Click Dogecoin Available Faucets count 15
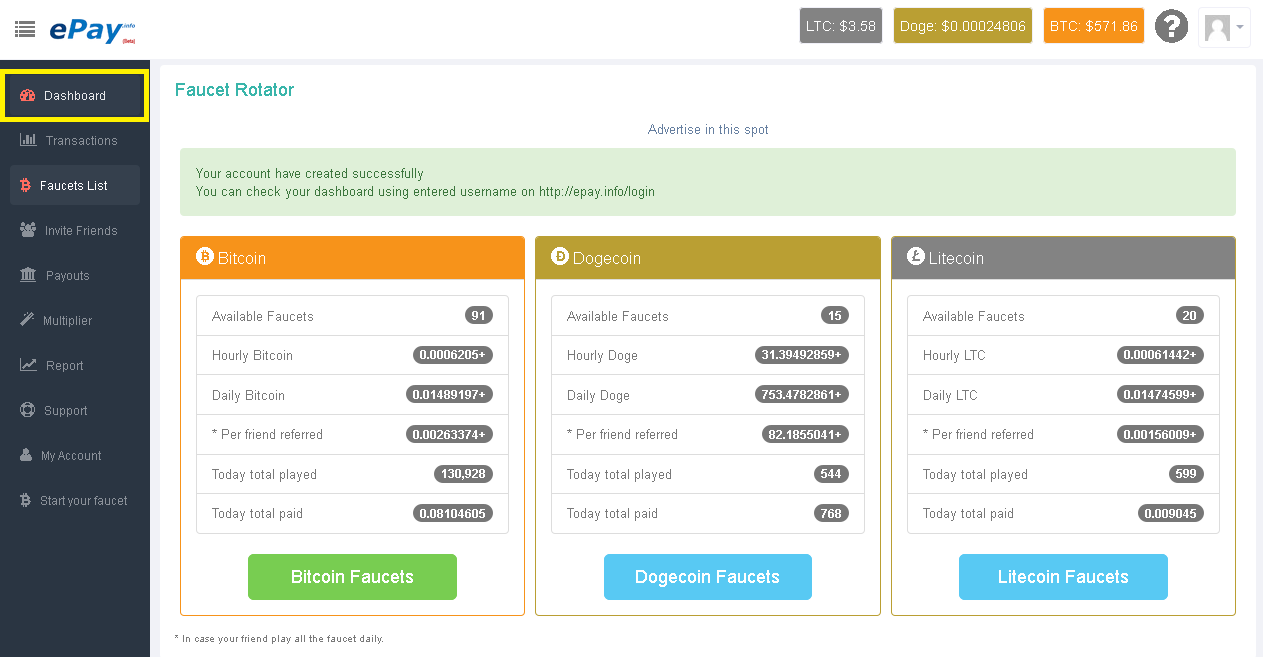Screen dimensions: 1263x657 835,316
